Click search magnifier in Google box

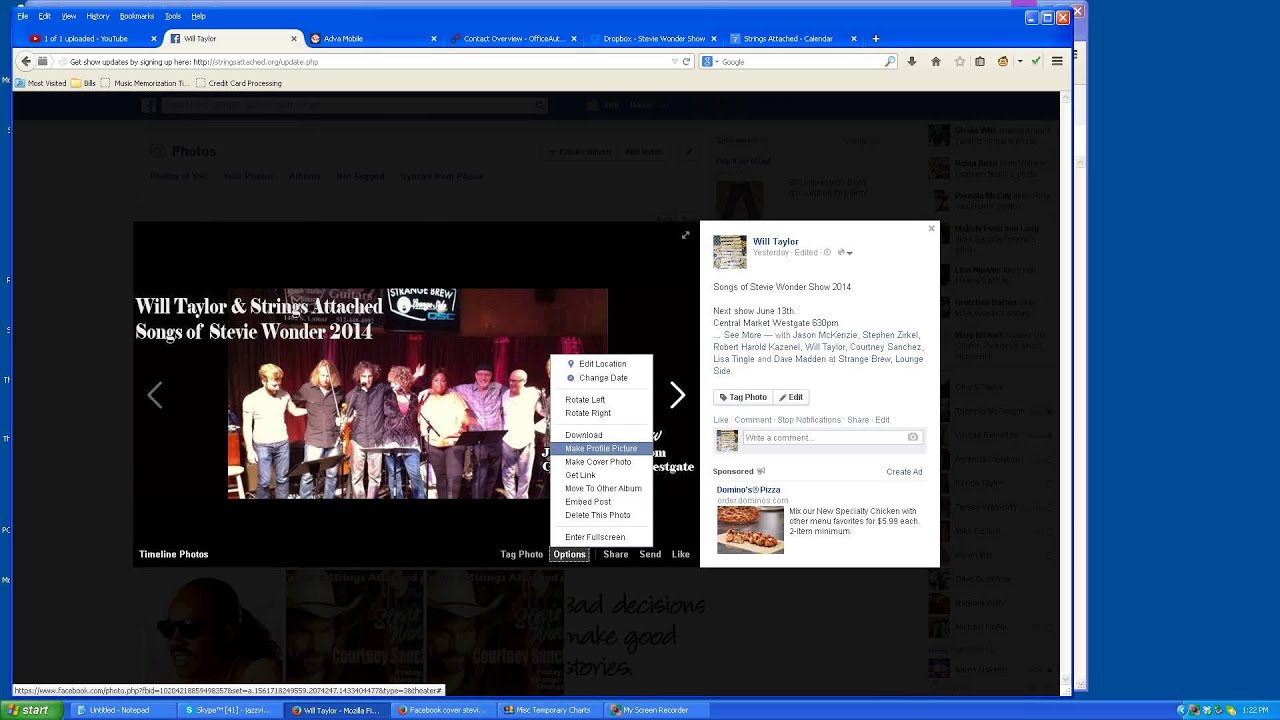[x=890, y=61]
